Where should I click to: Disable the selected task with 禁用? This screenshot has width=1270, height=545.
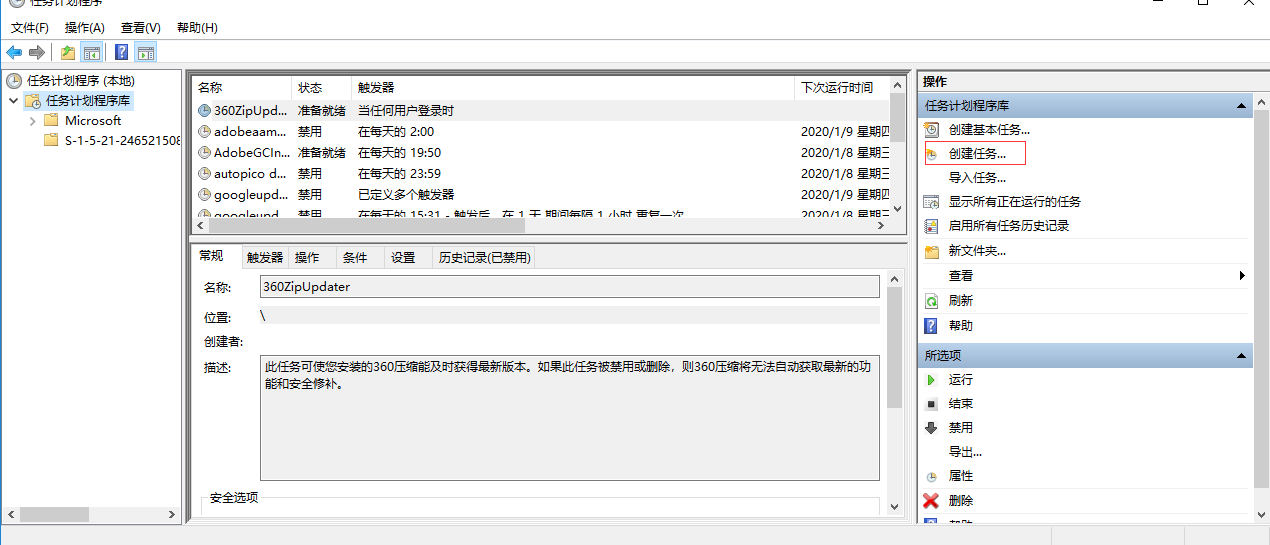click(x=960, y=428)
